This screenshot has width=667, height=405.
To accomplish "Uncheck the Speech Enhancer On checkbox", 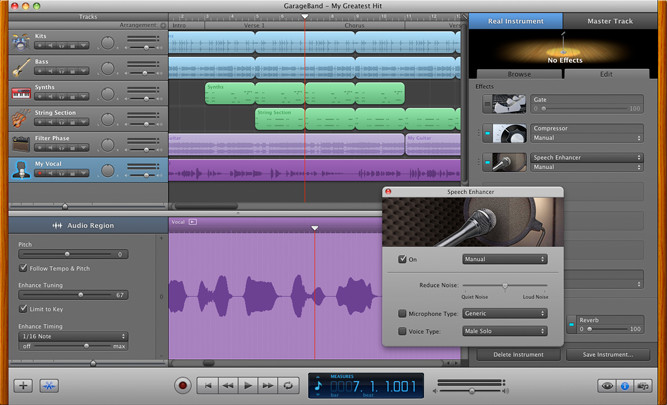I will pos(402,259).
